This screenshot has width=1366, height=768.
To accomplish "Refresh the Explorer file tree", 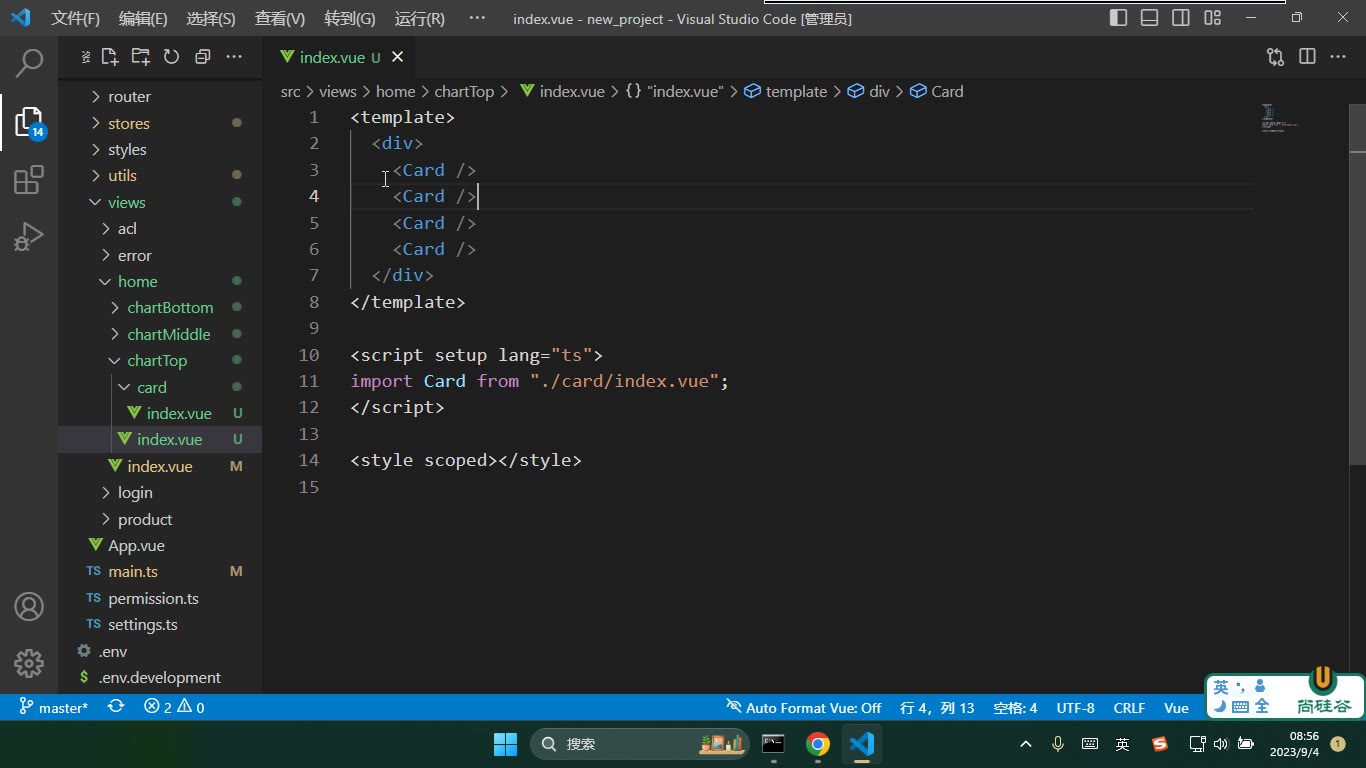I will (171, 57).
